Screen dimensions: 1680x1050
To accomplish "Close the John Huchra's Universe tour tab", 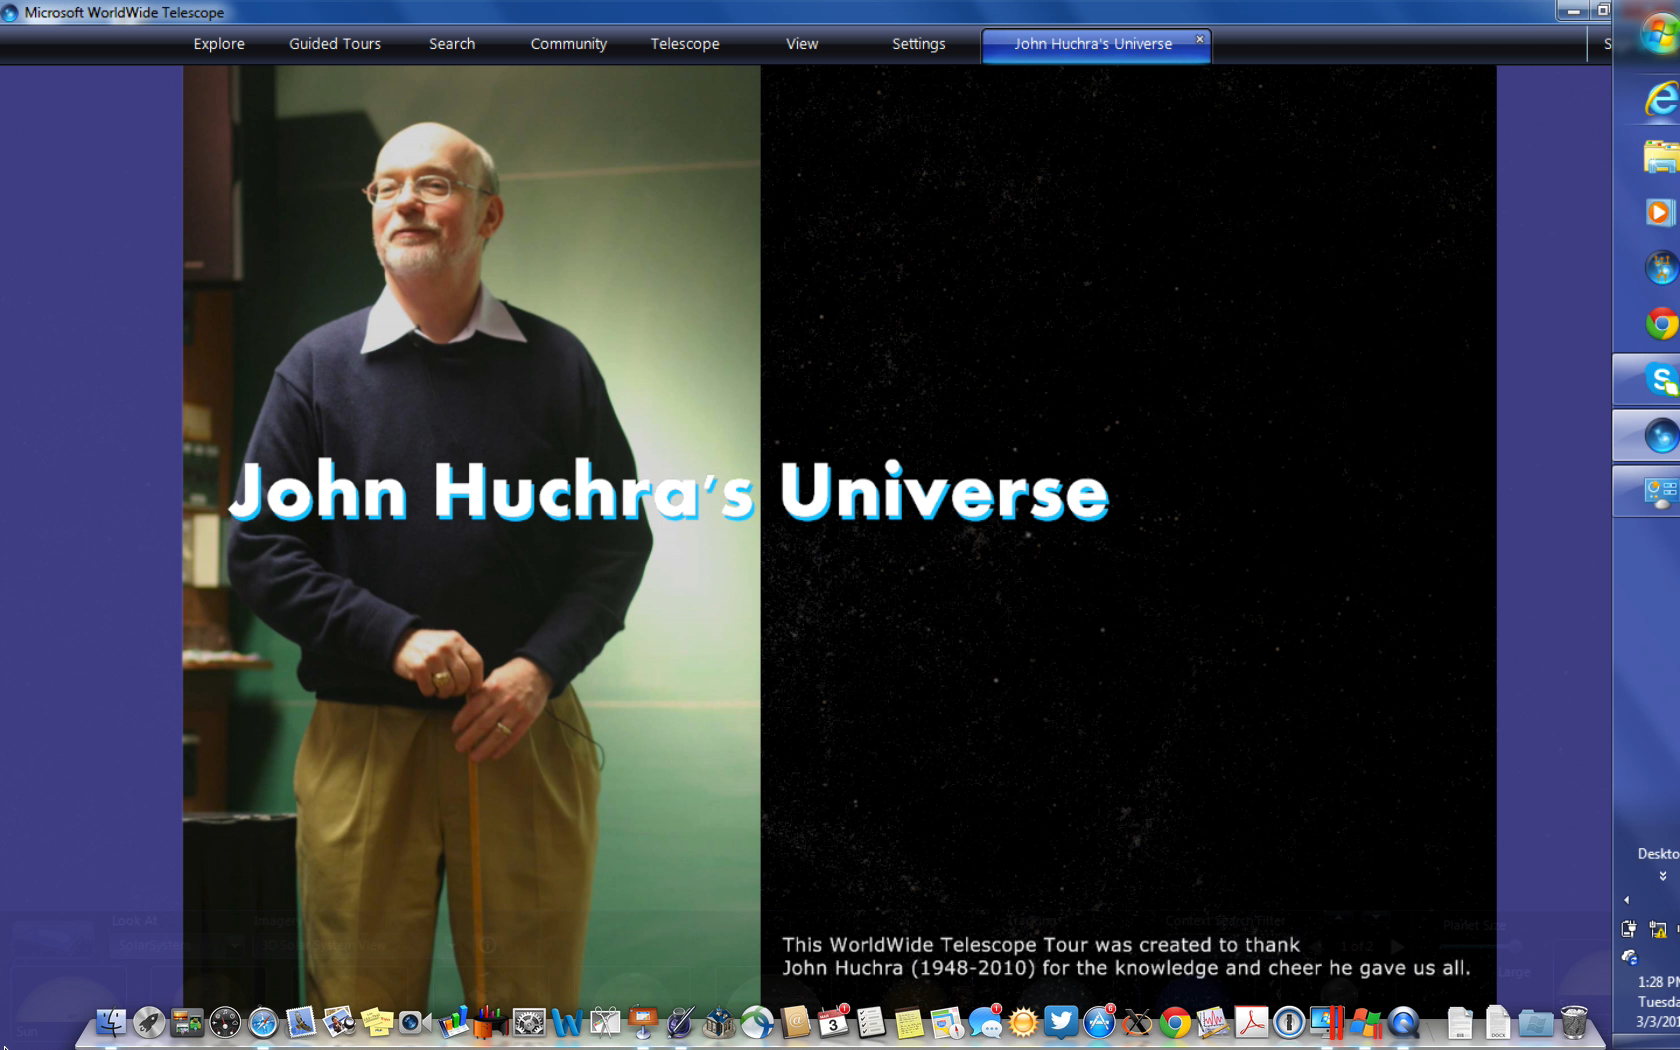I will point(1200,39).
